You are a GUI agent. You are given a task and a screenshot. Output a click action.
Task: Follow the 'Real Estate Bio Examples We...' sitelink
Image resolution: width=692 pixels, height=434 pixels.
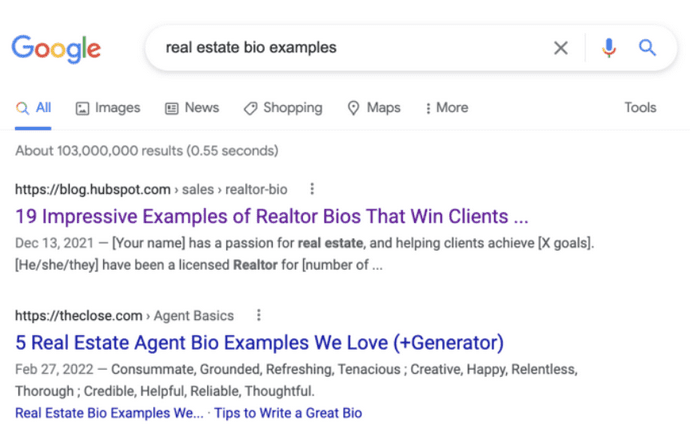click(110, 413)
